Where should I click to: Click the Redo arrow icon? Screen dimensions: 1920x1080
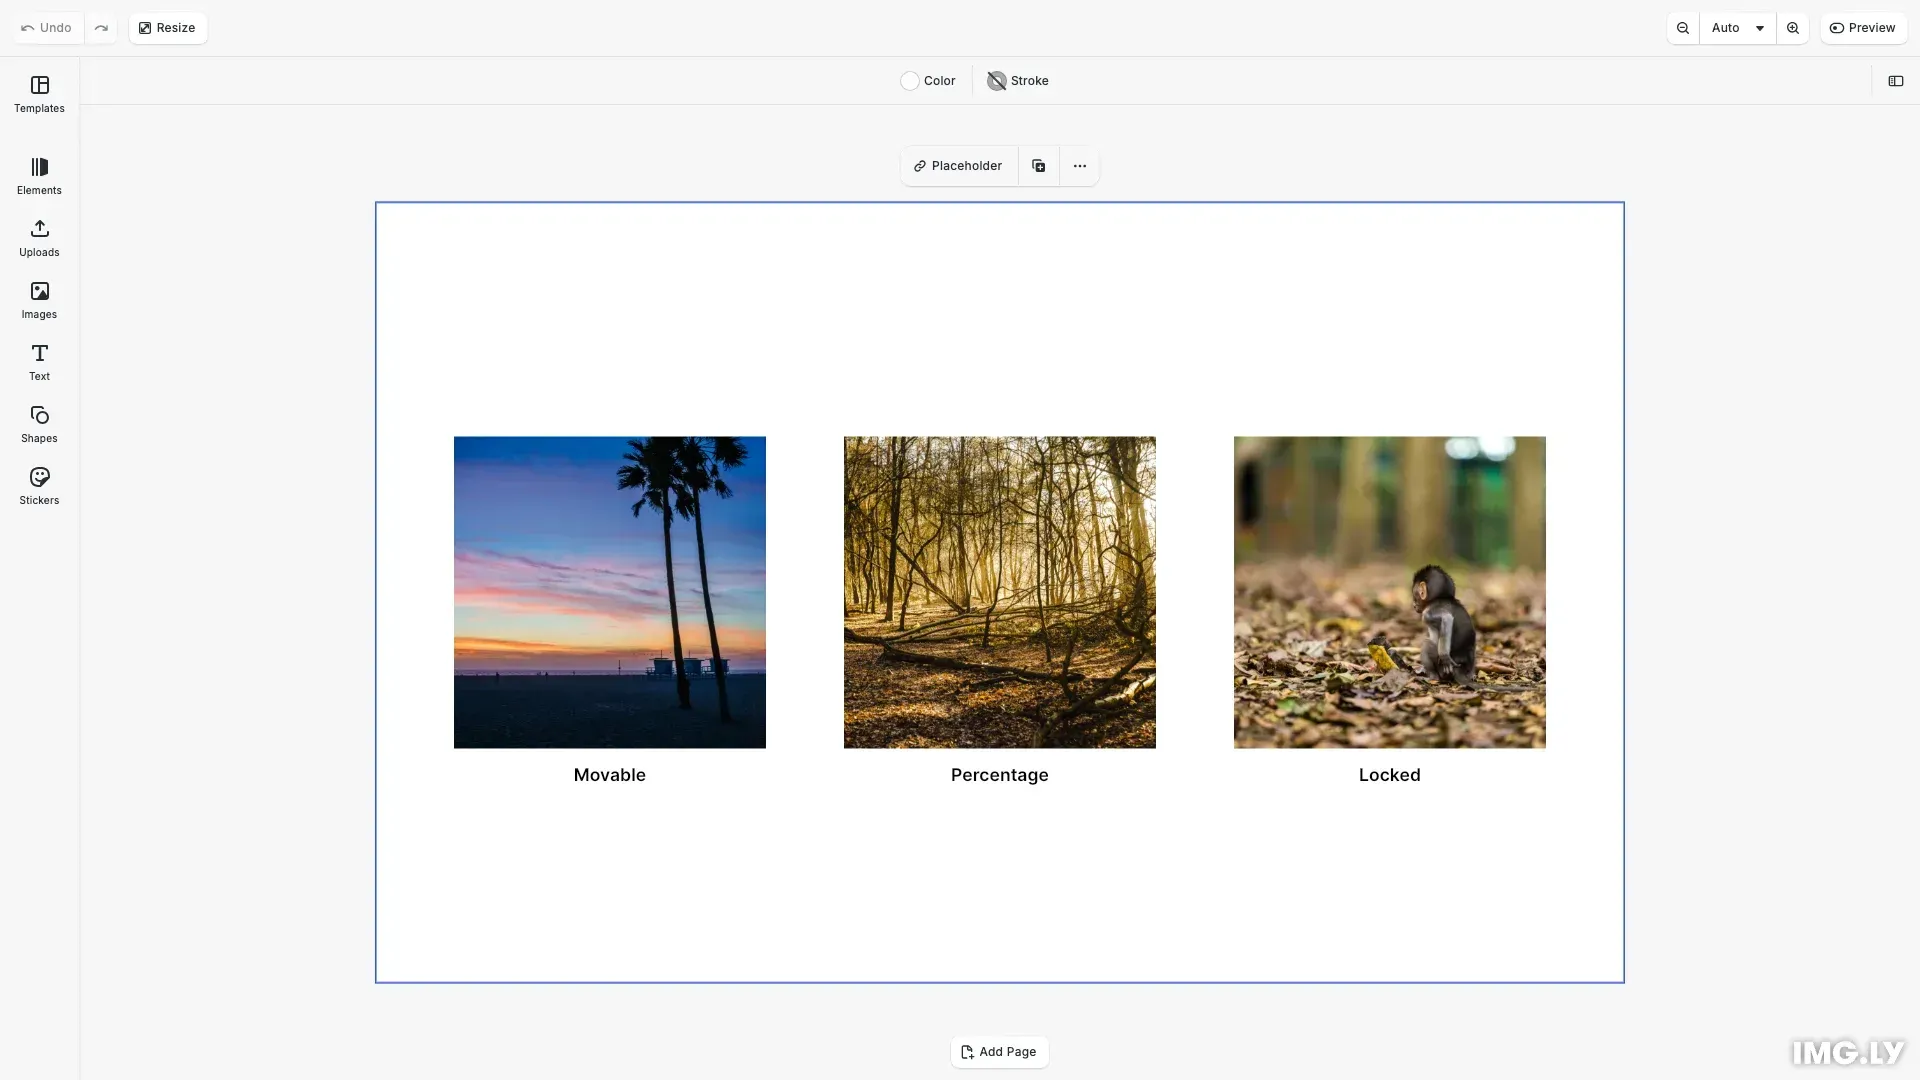(x=101, y=27)
